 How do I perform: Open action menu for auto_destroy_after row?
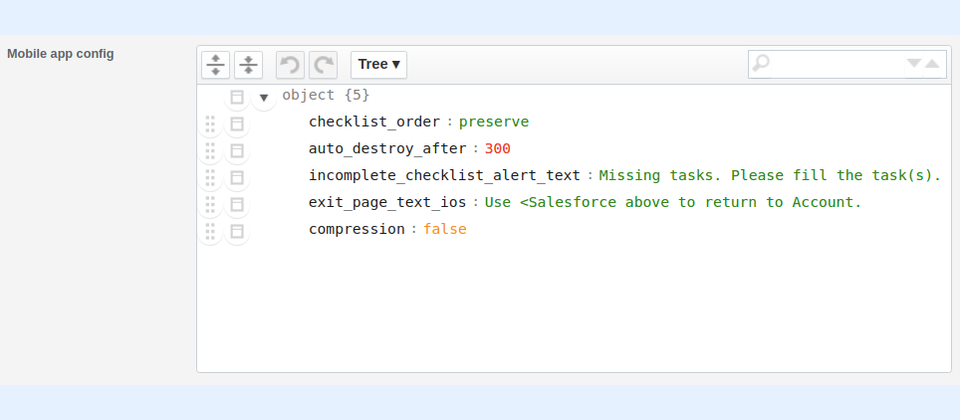pyautogui.click(x=237, y=151)
